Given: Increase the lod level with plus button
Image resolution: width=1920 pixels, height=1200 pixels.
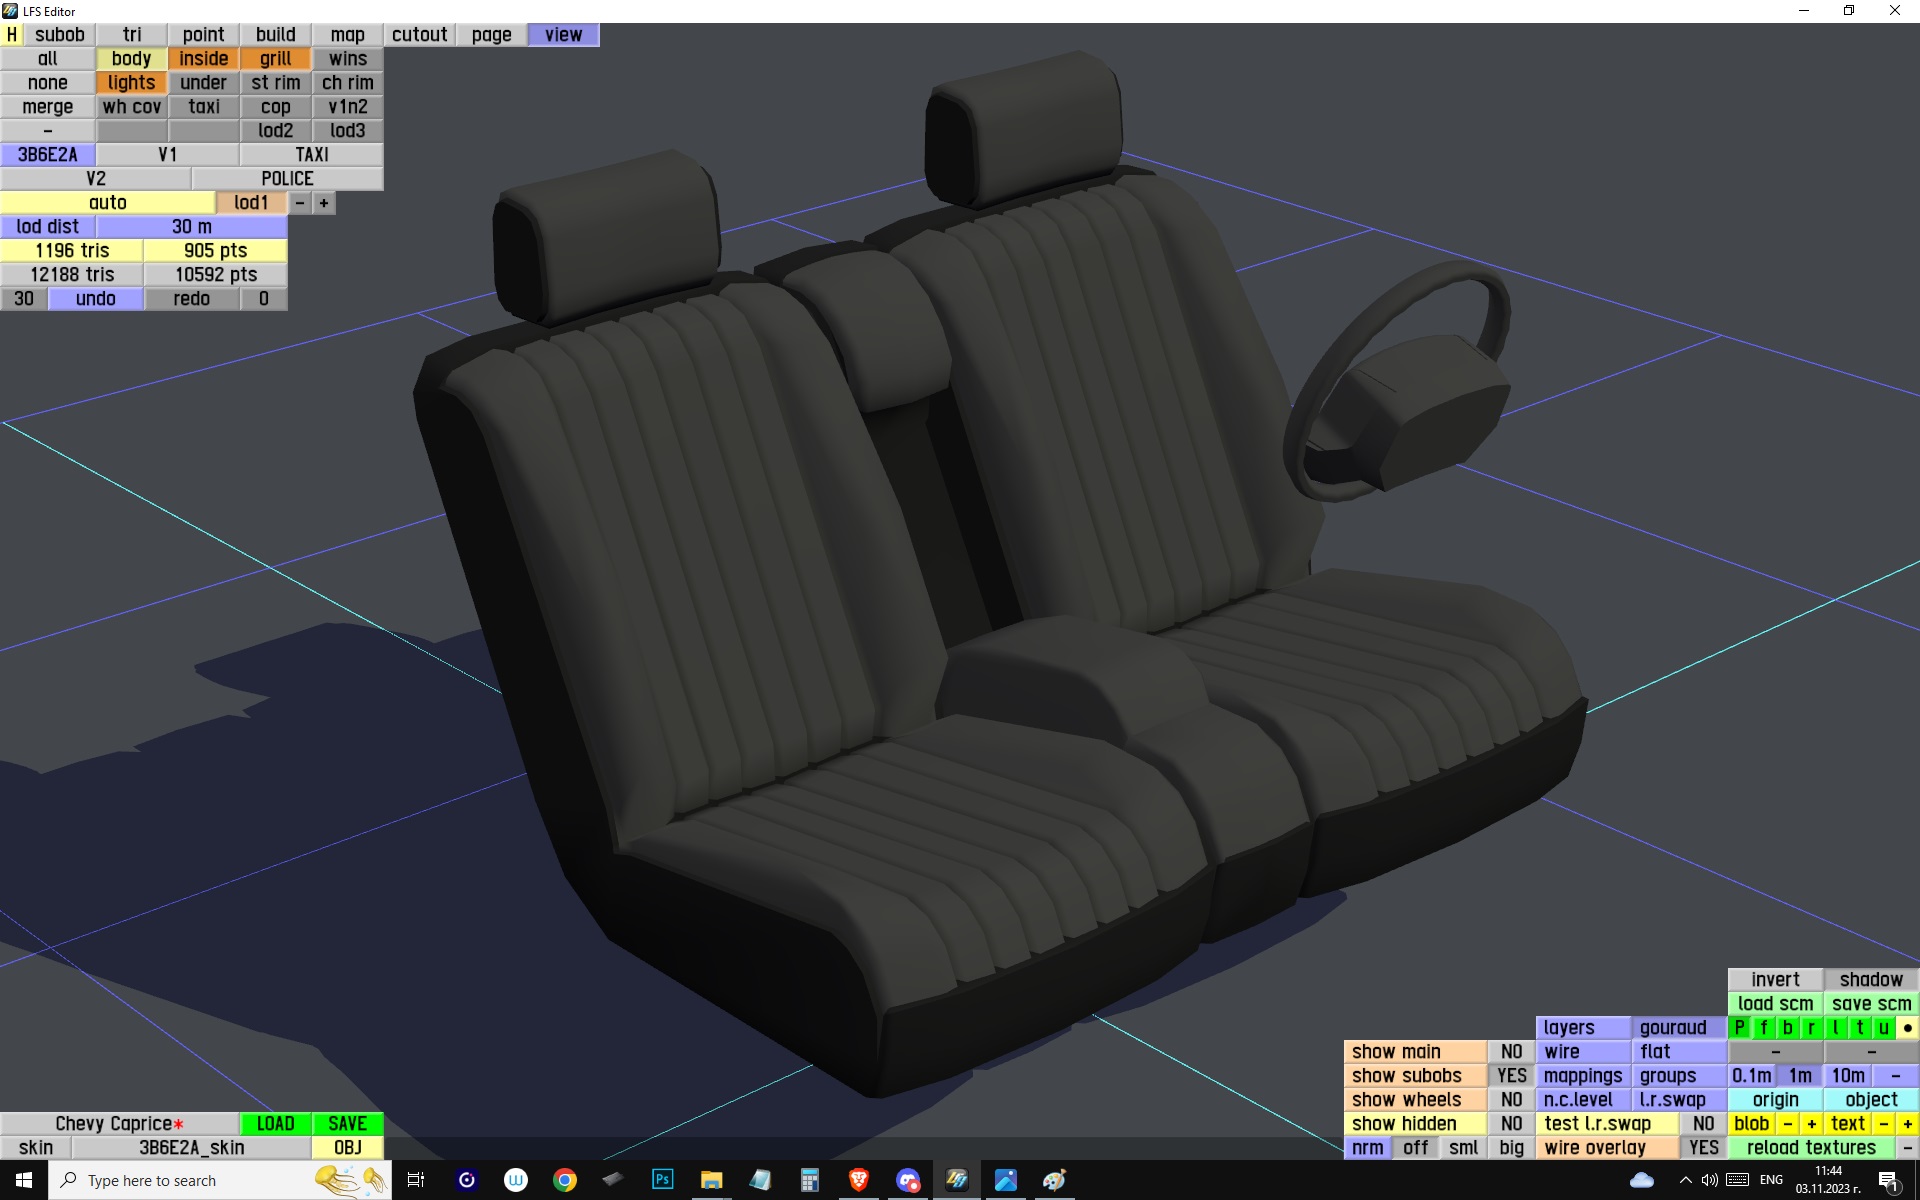Looking at the screenshot, I should coord(324,203).
